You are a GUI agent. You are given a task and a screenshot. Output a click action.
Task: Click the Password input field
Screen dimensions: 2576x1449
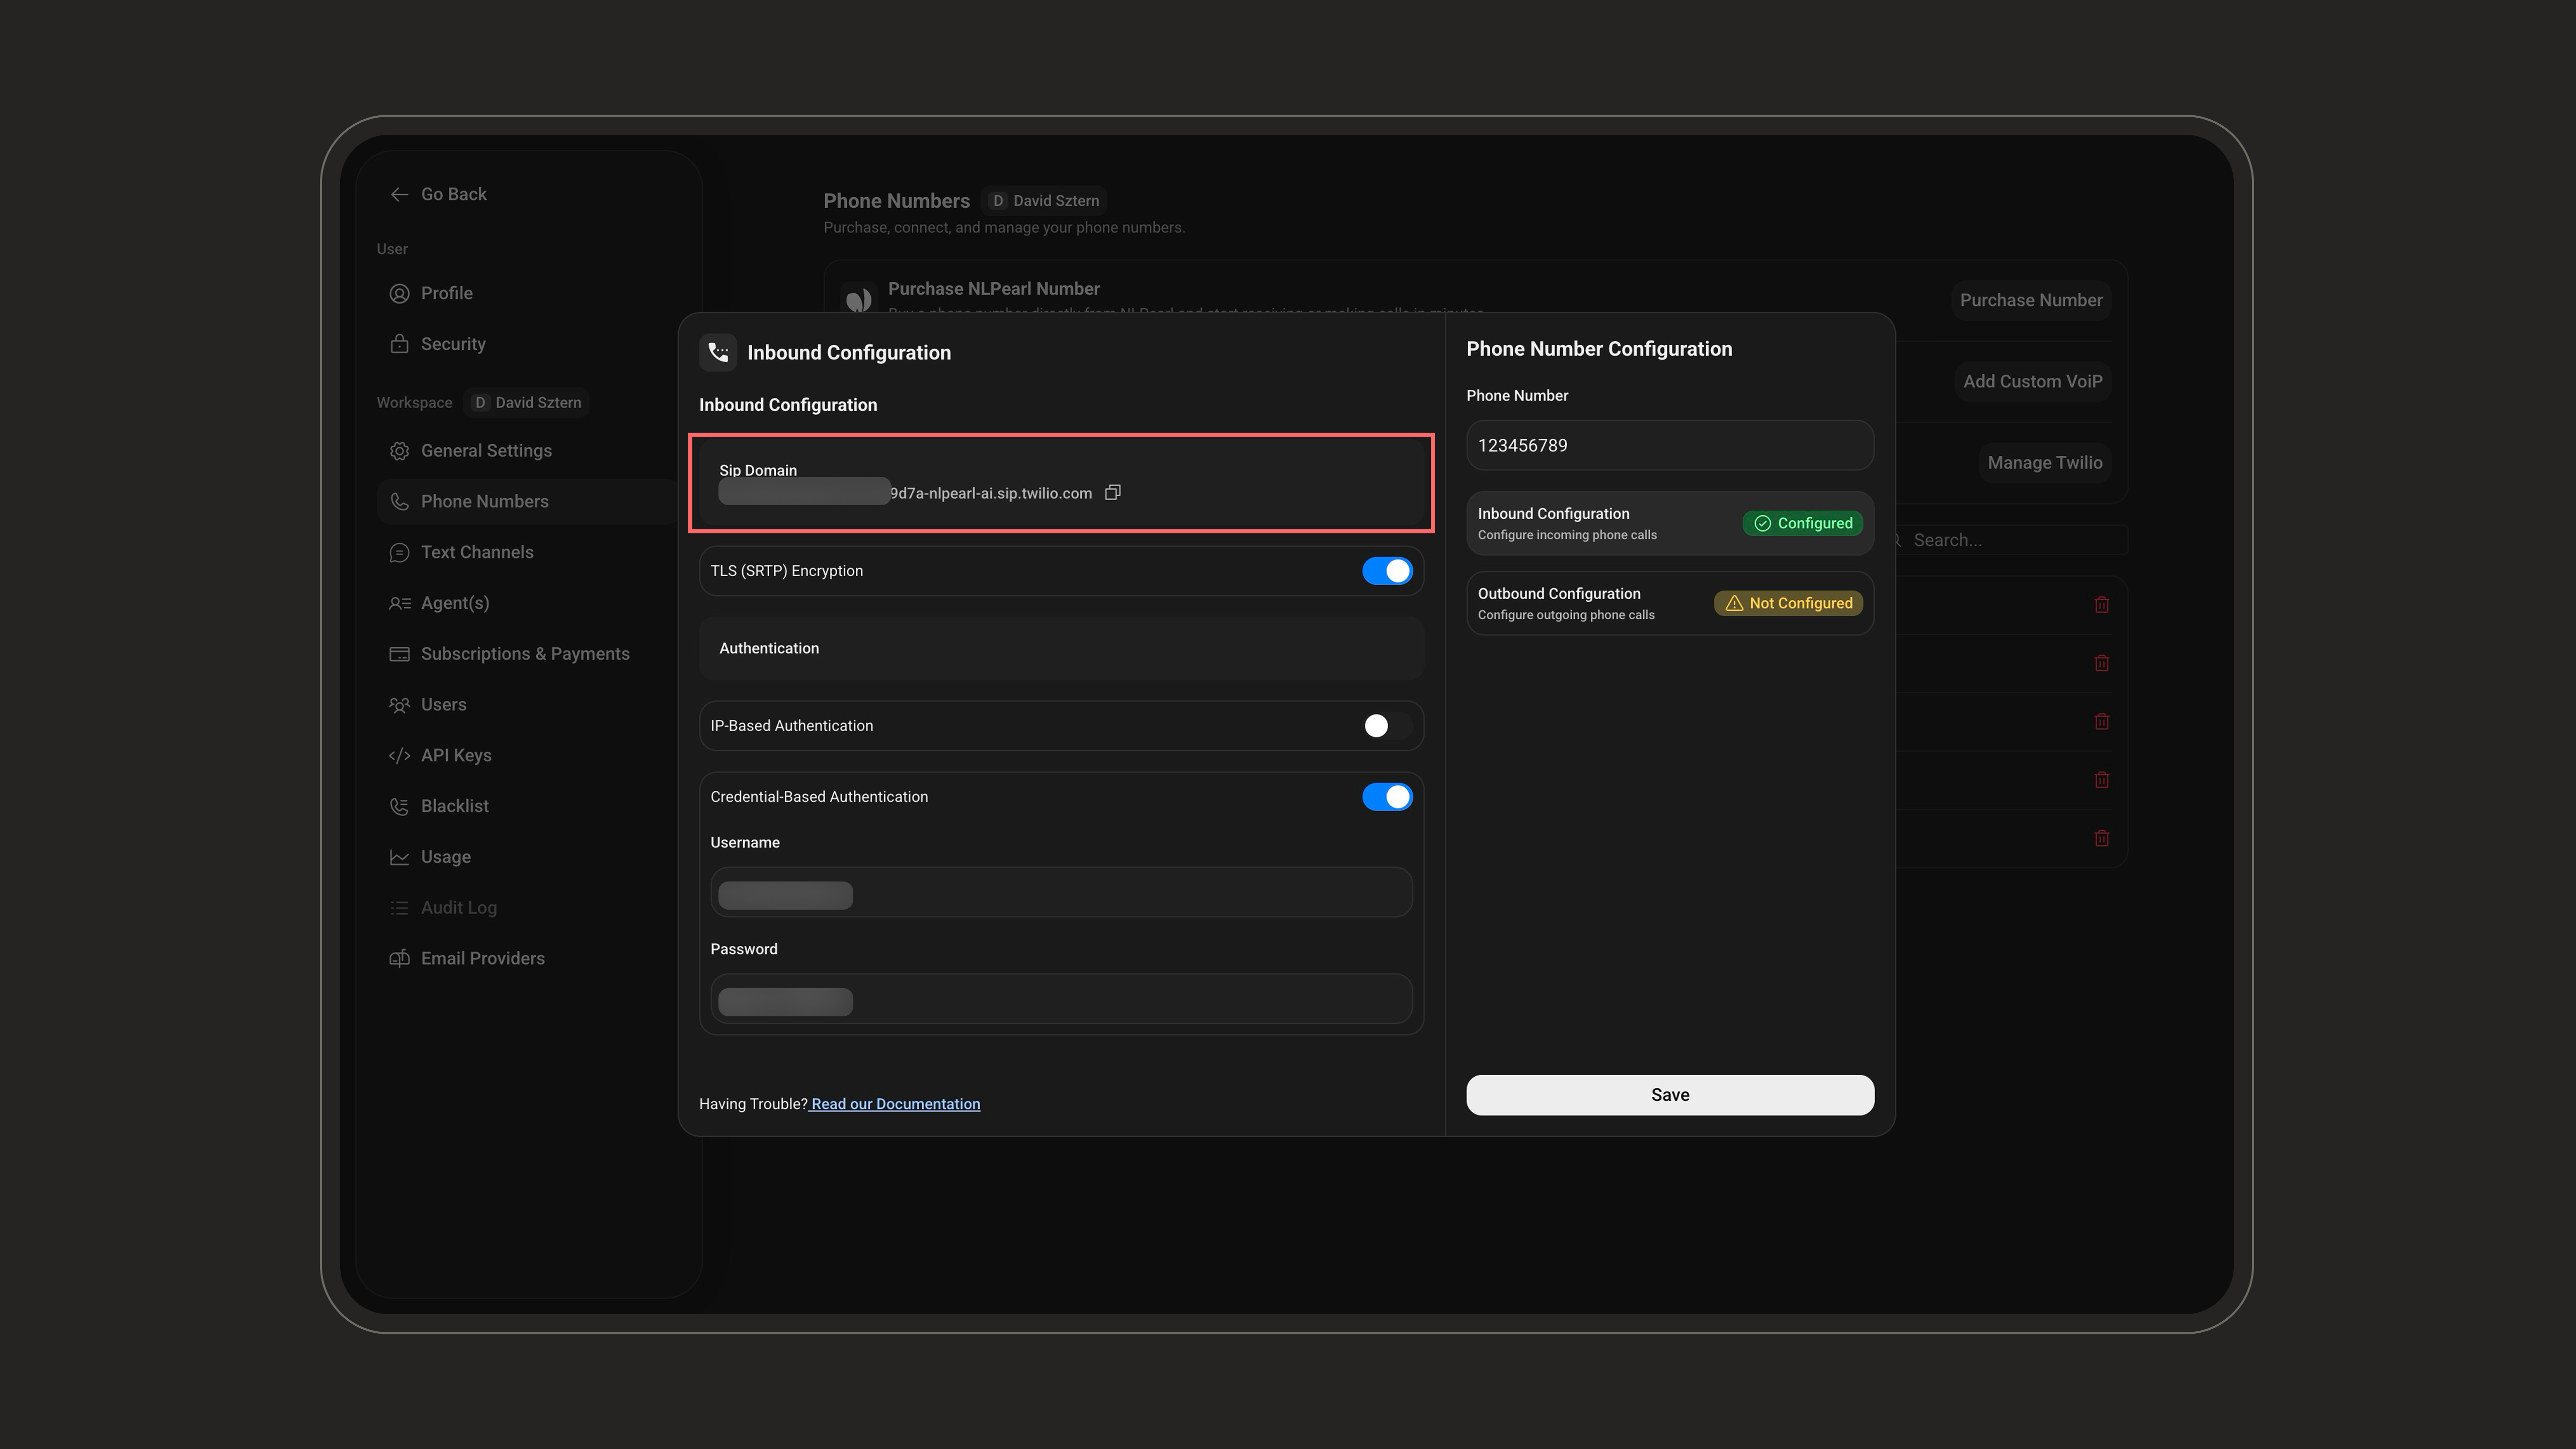(1061, 999)
